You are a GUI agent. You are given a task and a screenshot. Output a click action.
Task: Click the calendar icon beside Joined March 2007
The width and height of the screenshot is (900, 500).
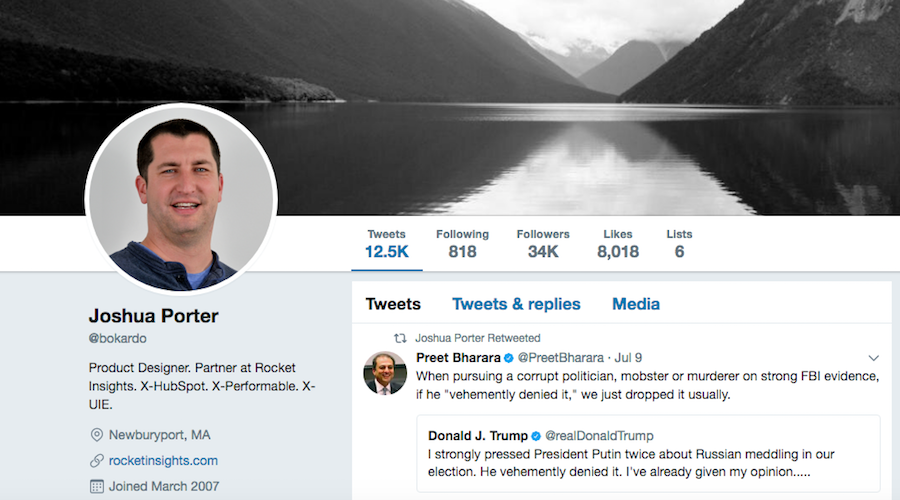pos(96,487)
